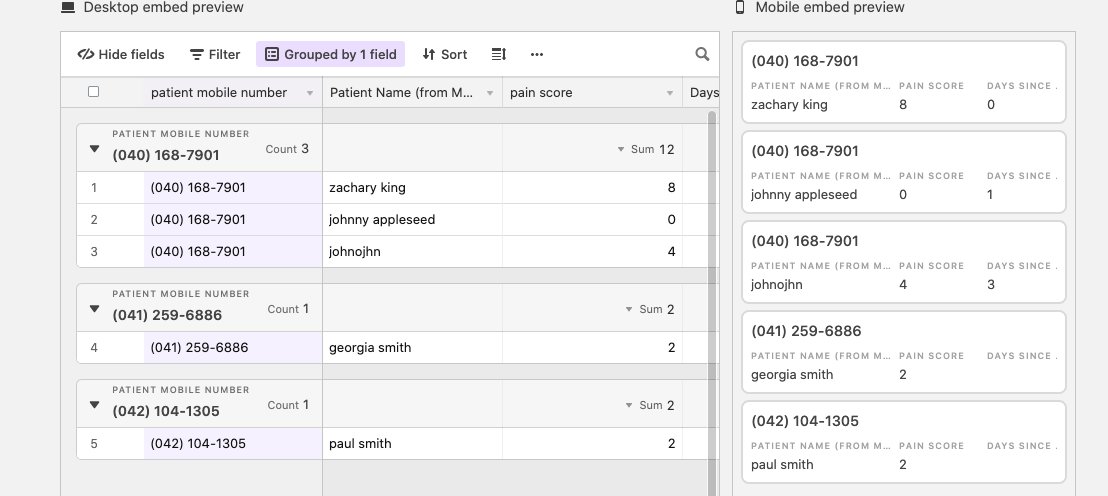
Task: Click pain score 4 cell for johnojhn
Action: click(x=592, y=252)
